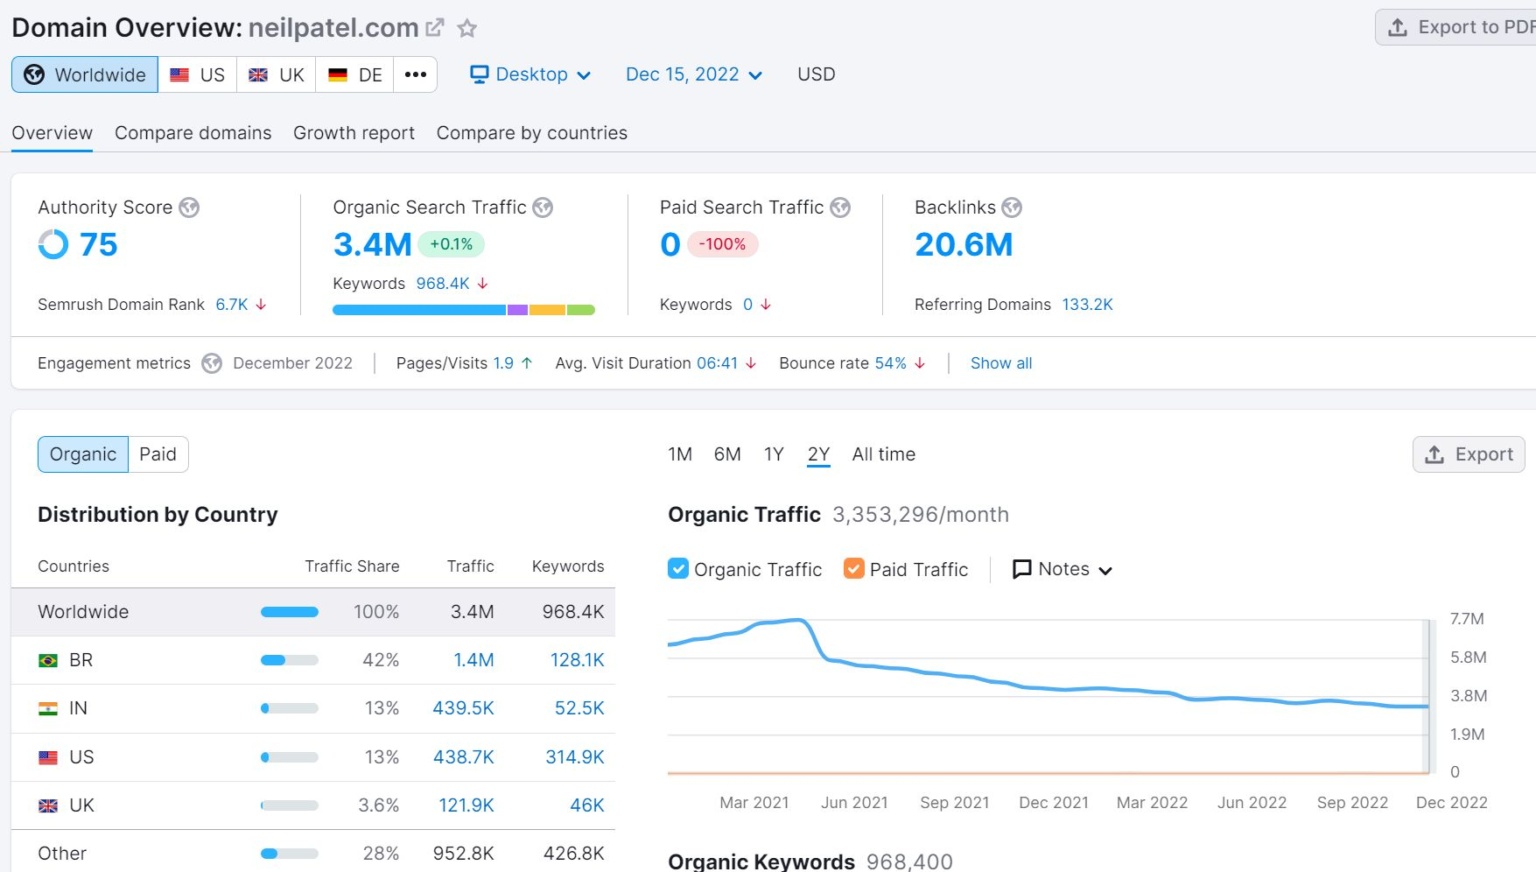Viewport: 1536px width, 872px height.
Task: Open the Dec 15, 2022 date picker
Action: point(693,74)
